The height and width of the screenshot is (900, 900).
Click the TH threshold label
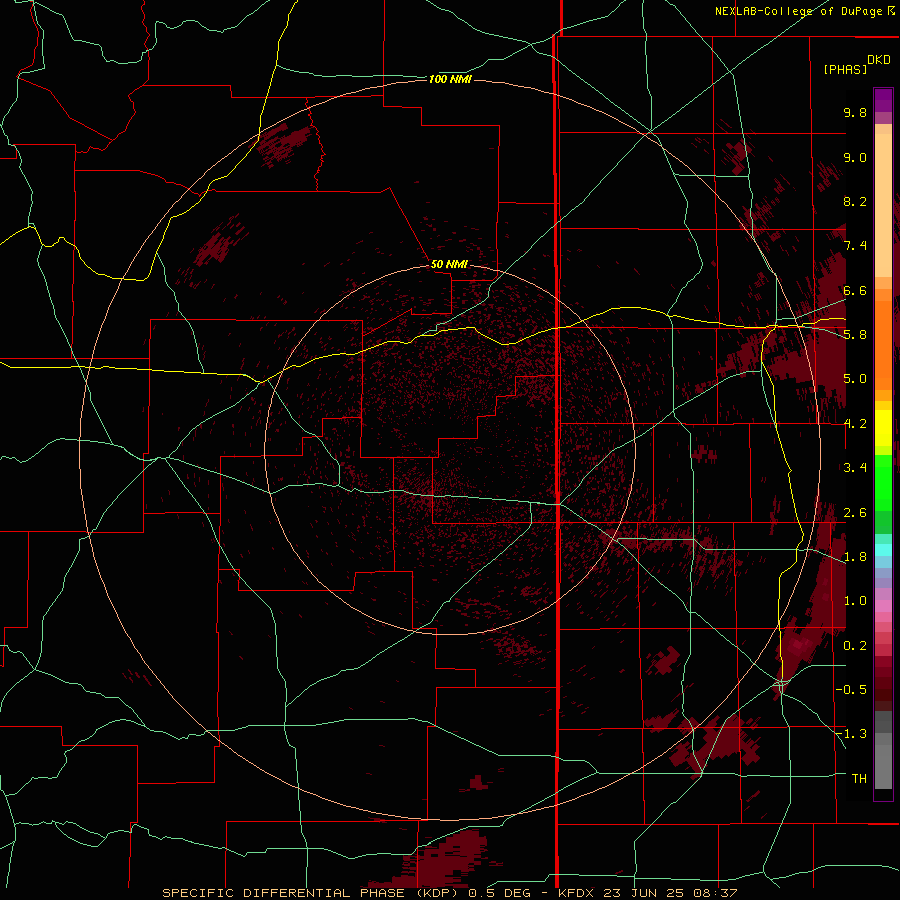tap(859, 779)
